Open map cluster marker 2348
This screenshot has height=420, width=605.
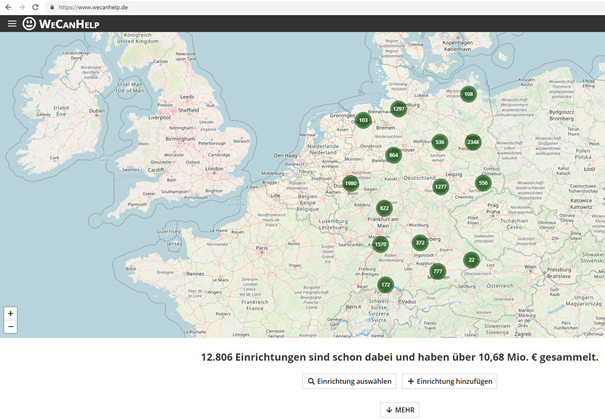tap(473, 142)
